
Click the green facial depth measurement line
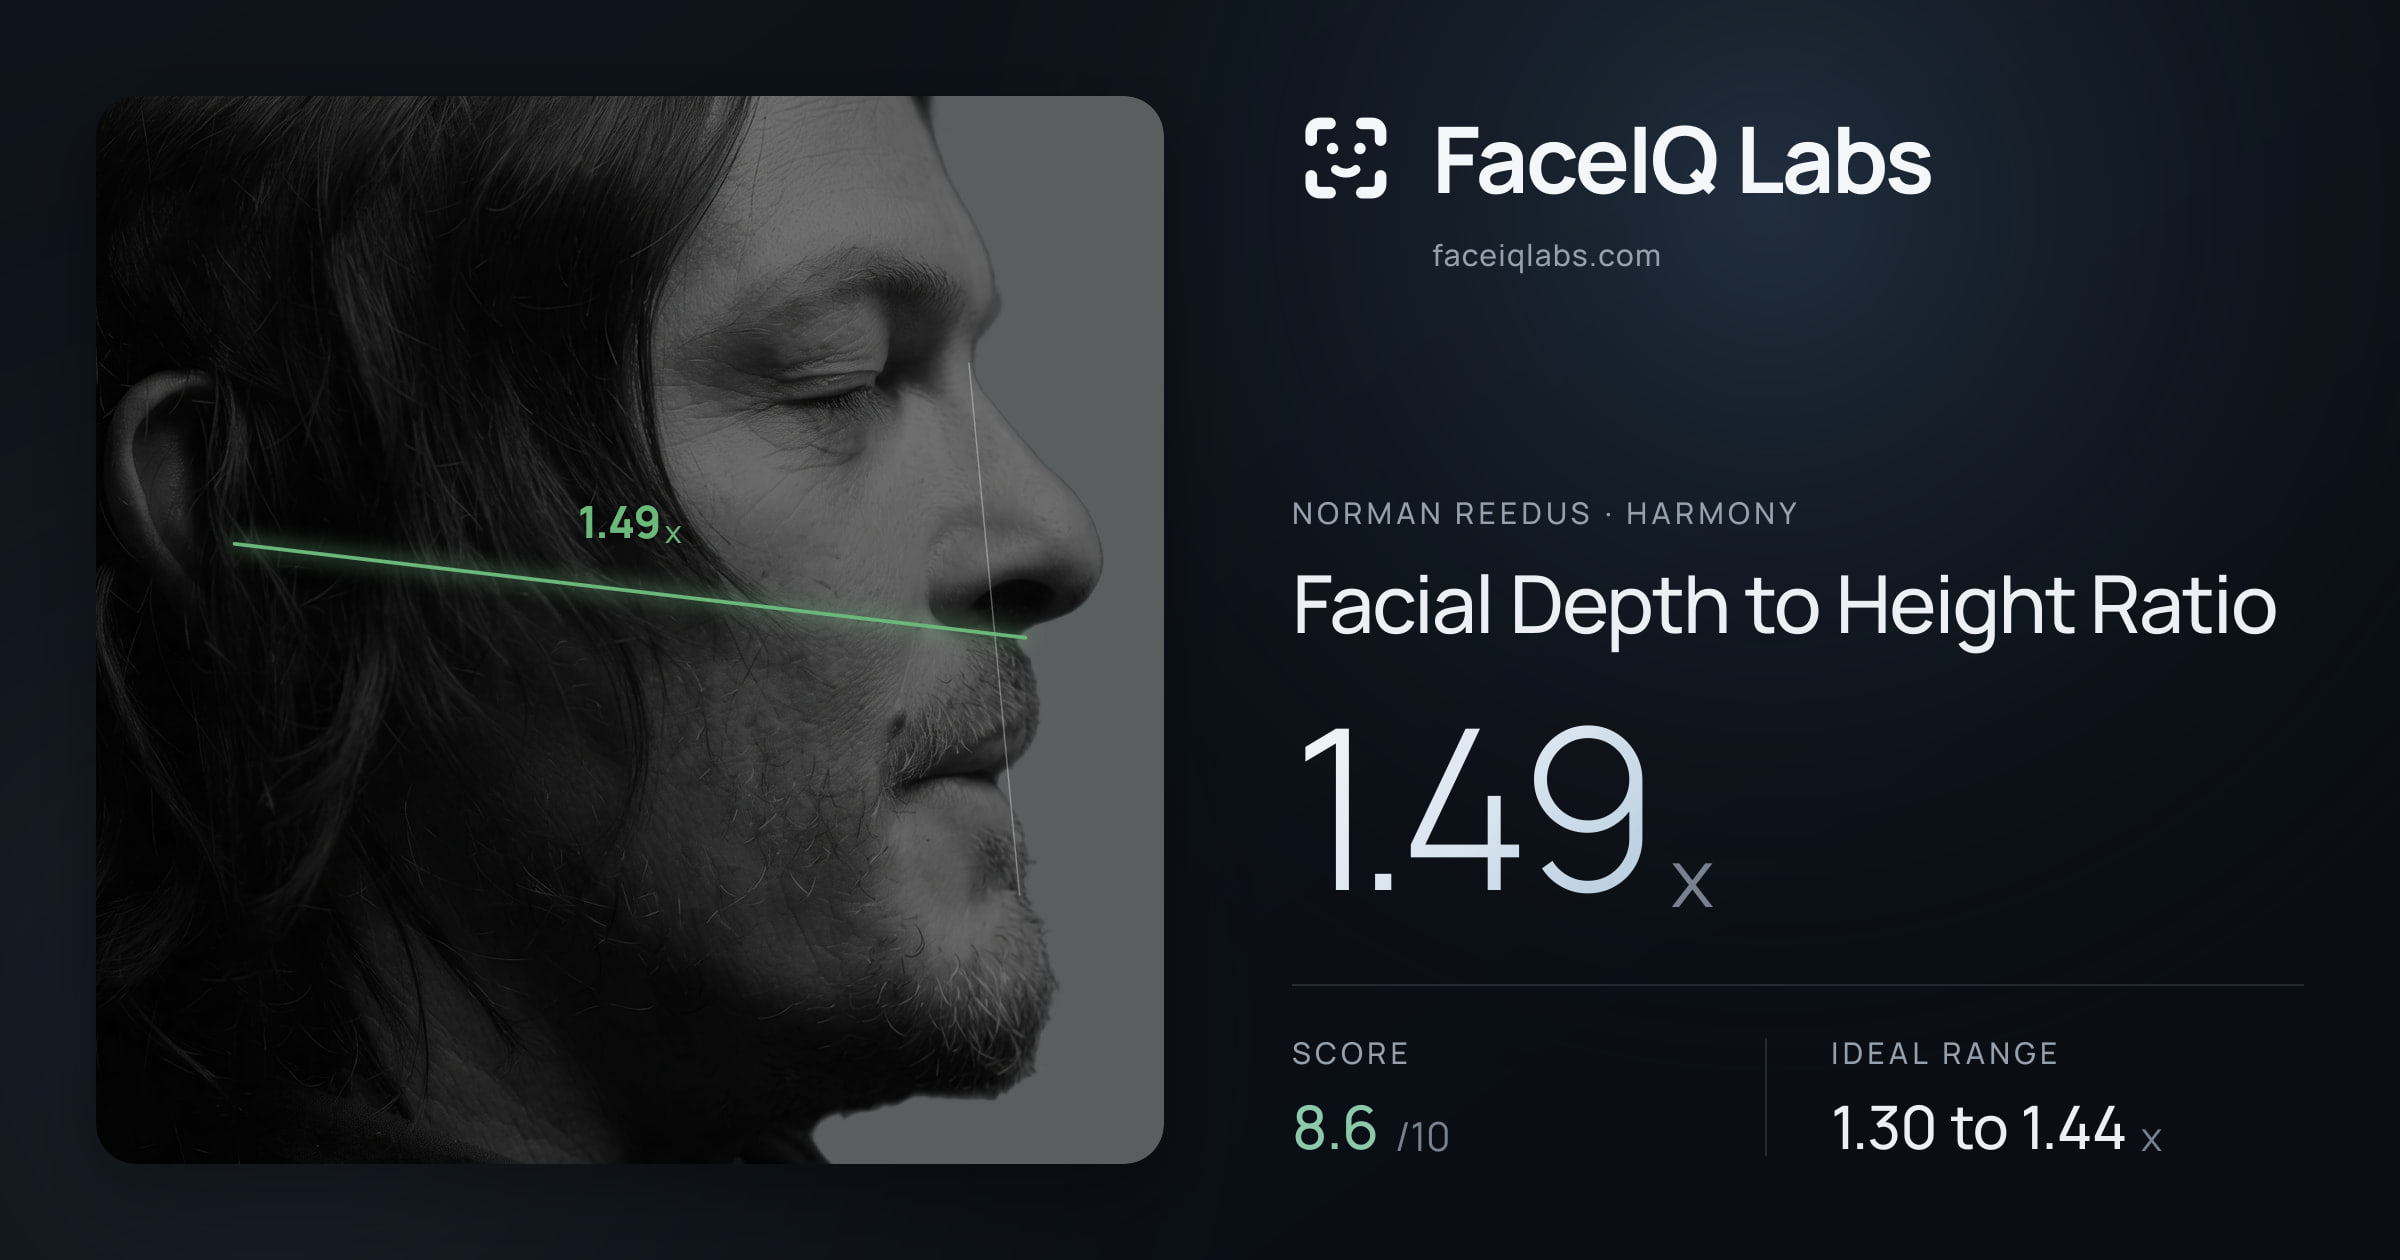(x=630, y=590)
